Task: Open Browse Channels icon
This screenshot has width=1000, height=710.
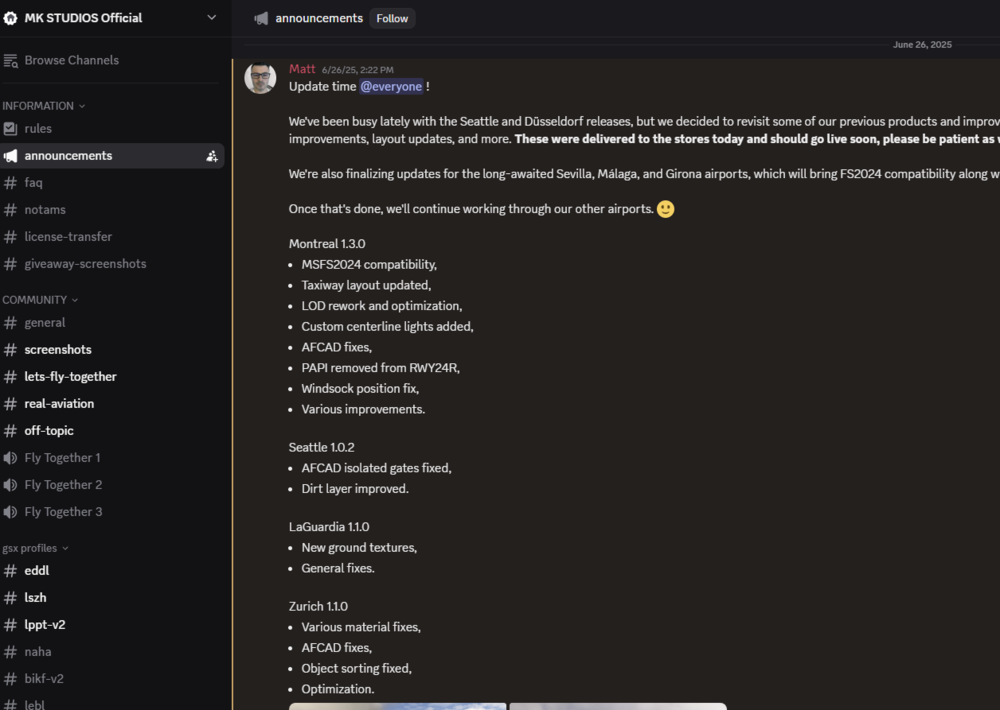Action: point(11,60)
